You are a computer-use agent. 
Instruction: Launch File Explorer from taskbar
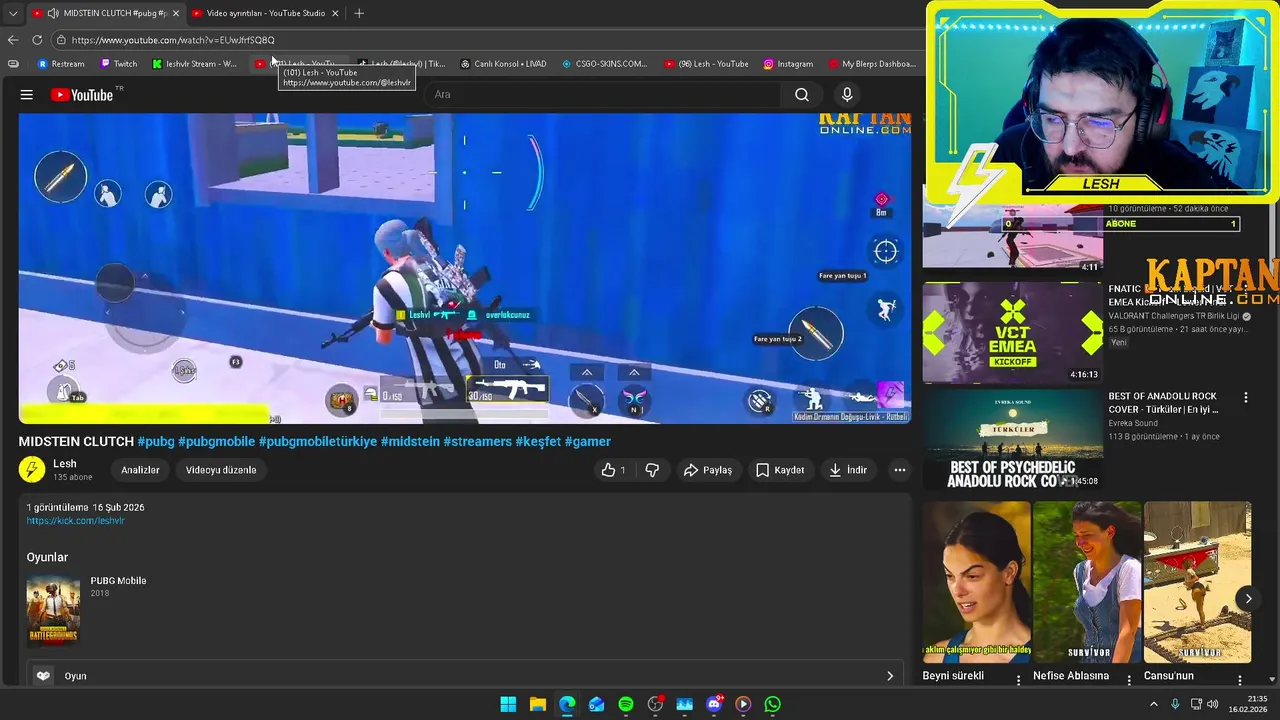[537, 704]
